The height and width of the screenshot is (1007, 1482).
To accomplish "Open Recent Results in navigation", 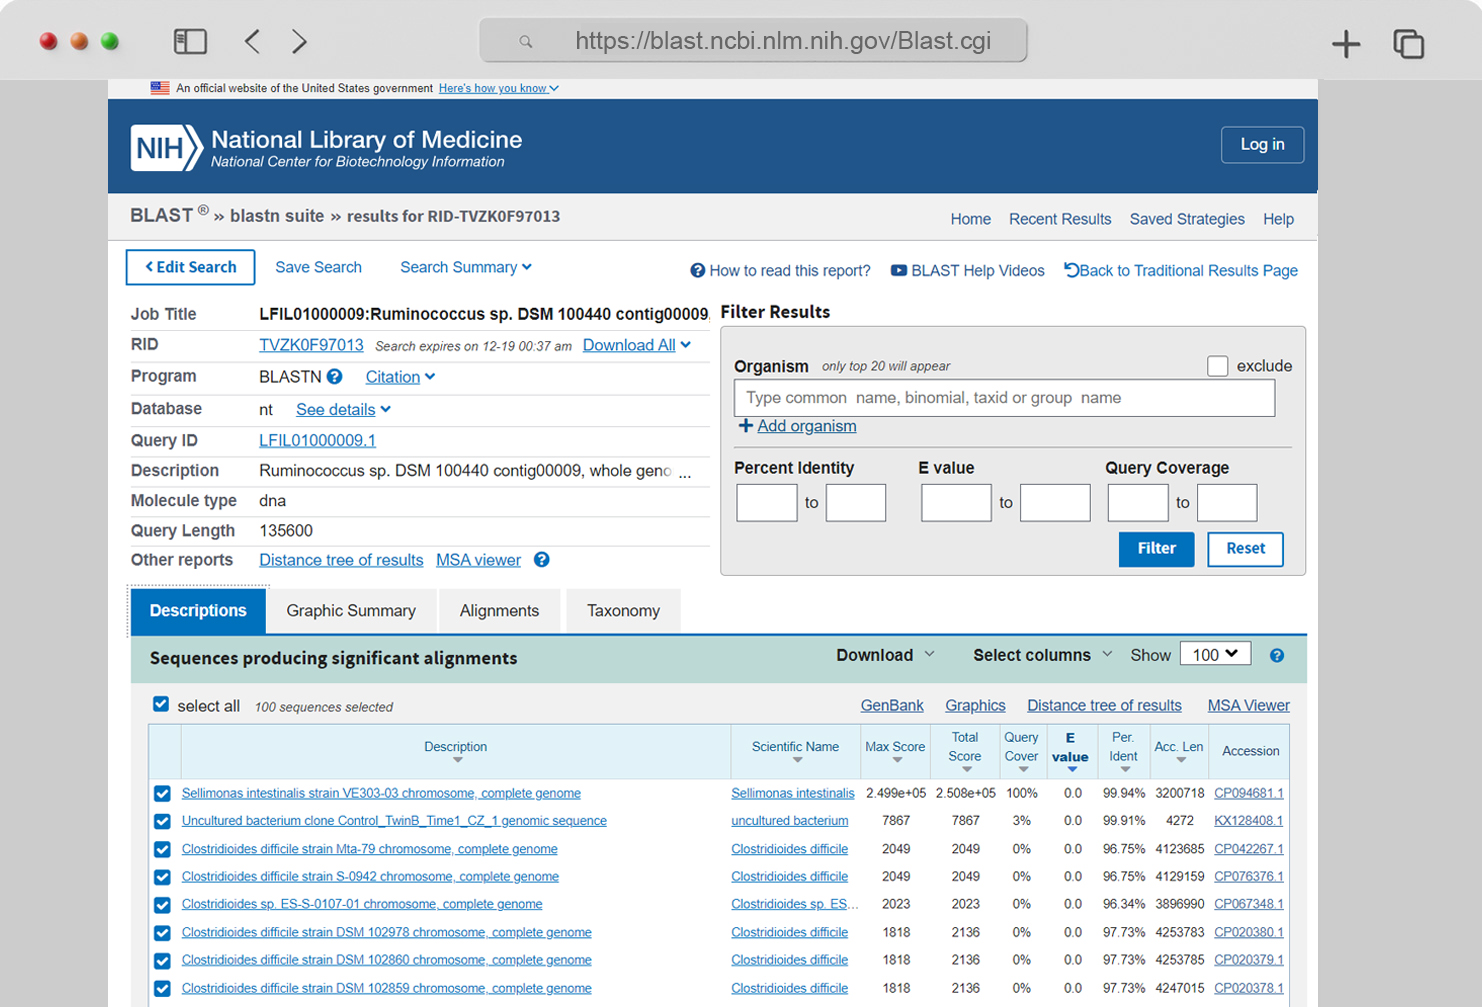I will pos(1060,219).
